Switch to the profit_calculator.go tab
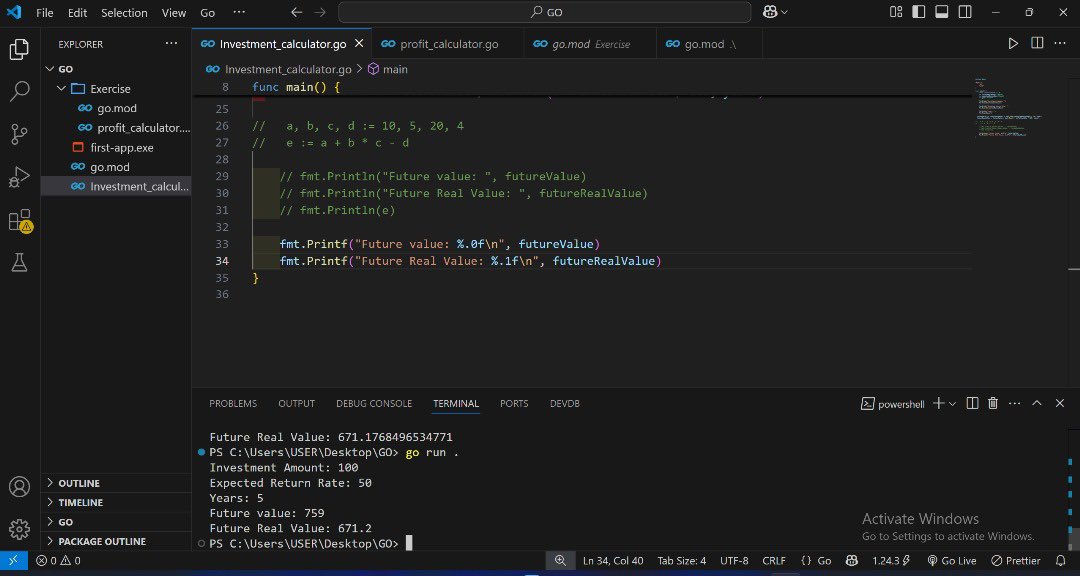The height and width of the screenshot is (576, 1080). [444, 44]
